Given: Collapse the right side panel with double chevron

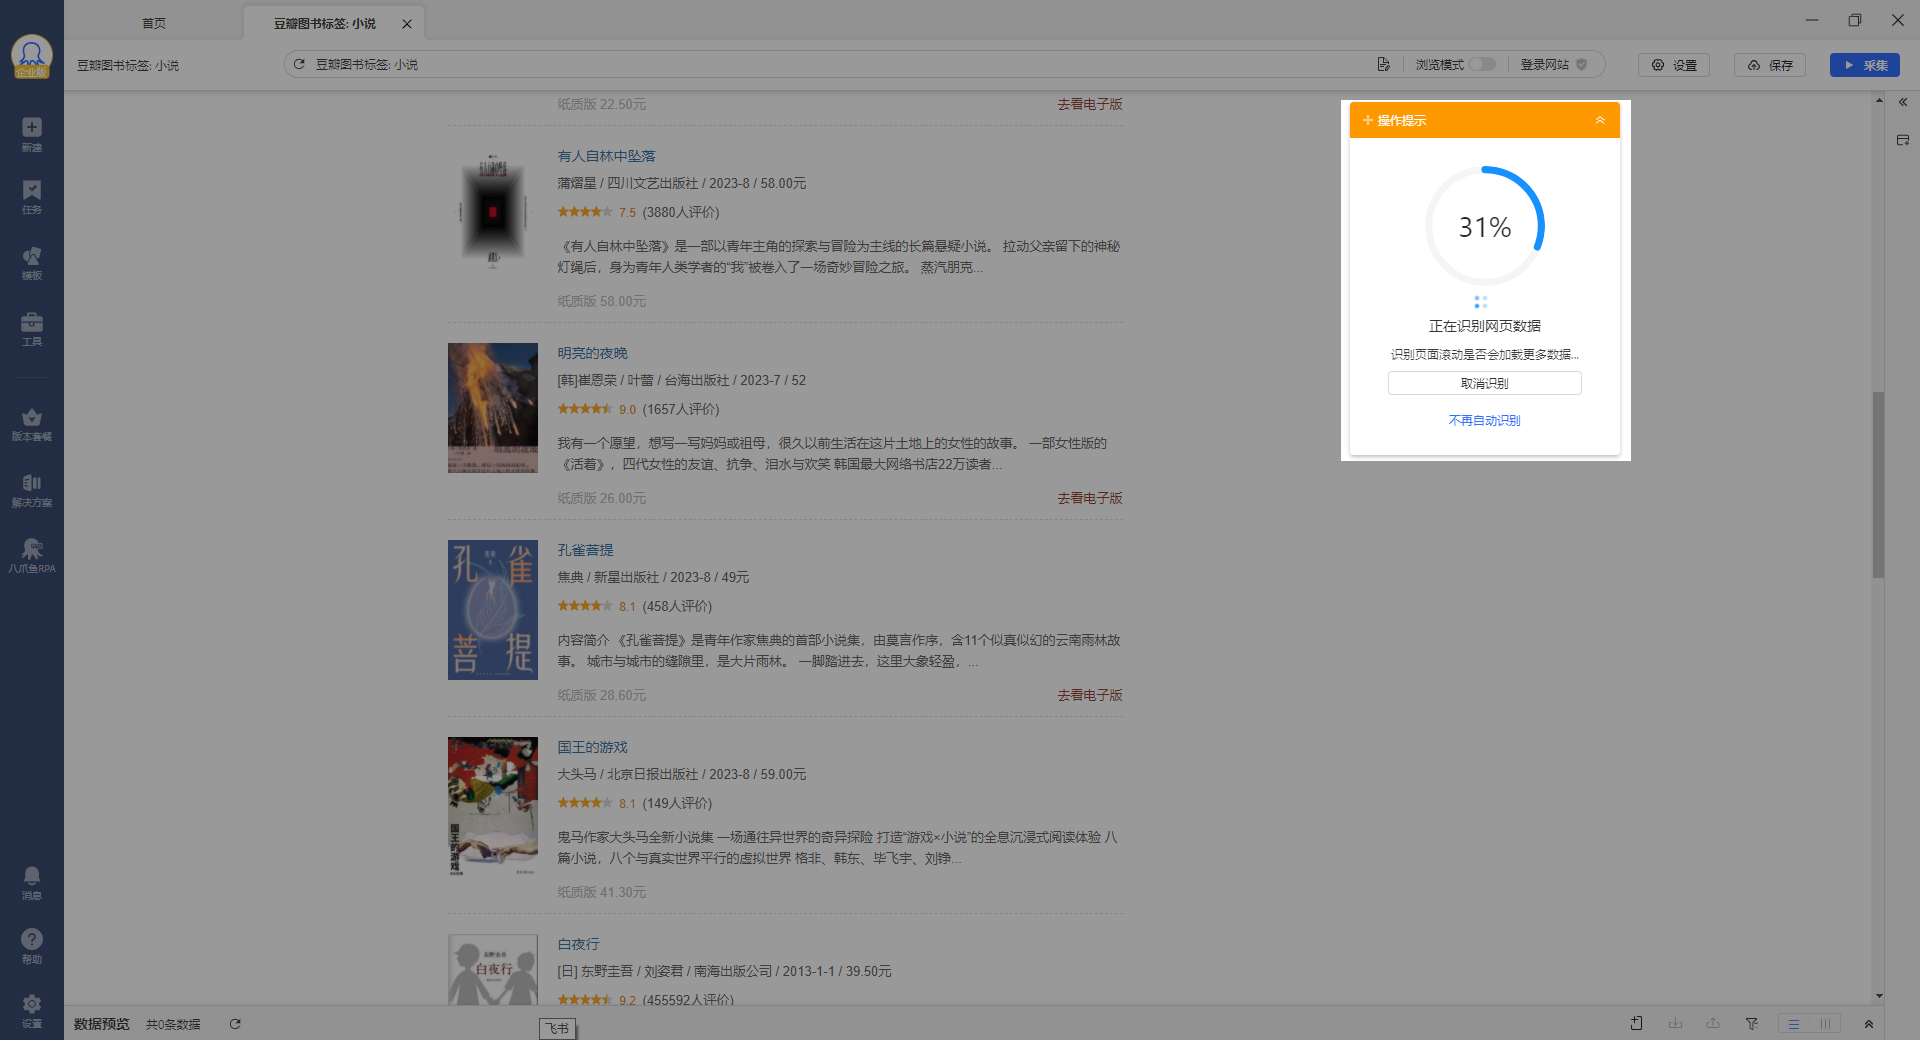Looking at the screenshot, I should 1903,102.
